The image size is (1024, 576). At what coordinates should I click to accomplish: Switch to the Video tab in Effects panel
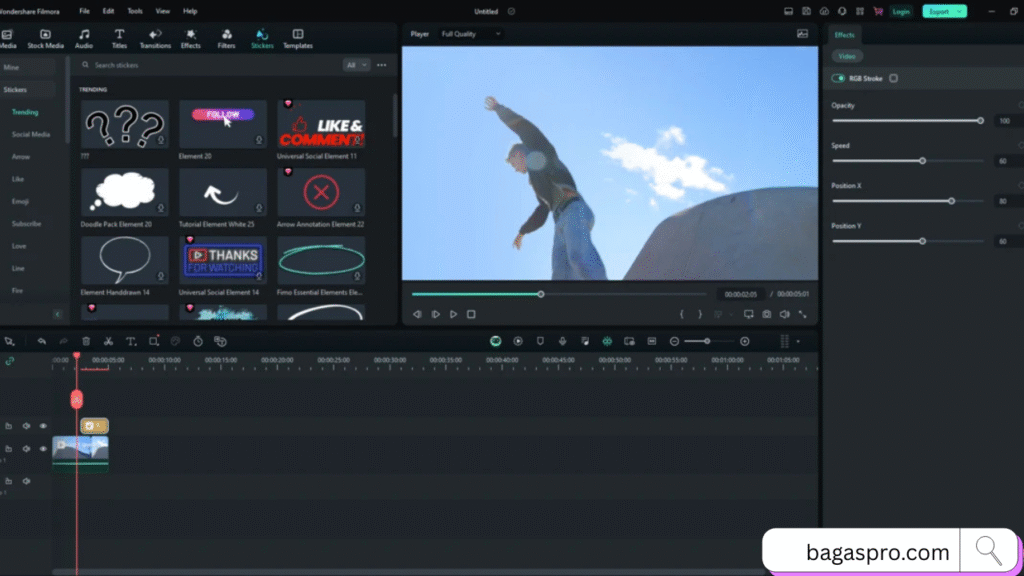coord(846,55)
